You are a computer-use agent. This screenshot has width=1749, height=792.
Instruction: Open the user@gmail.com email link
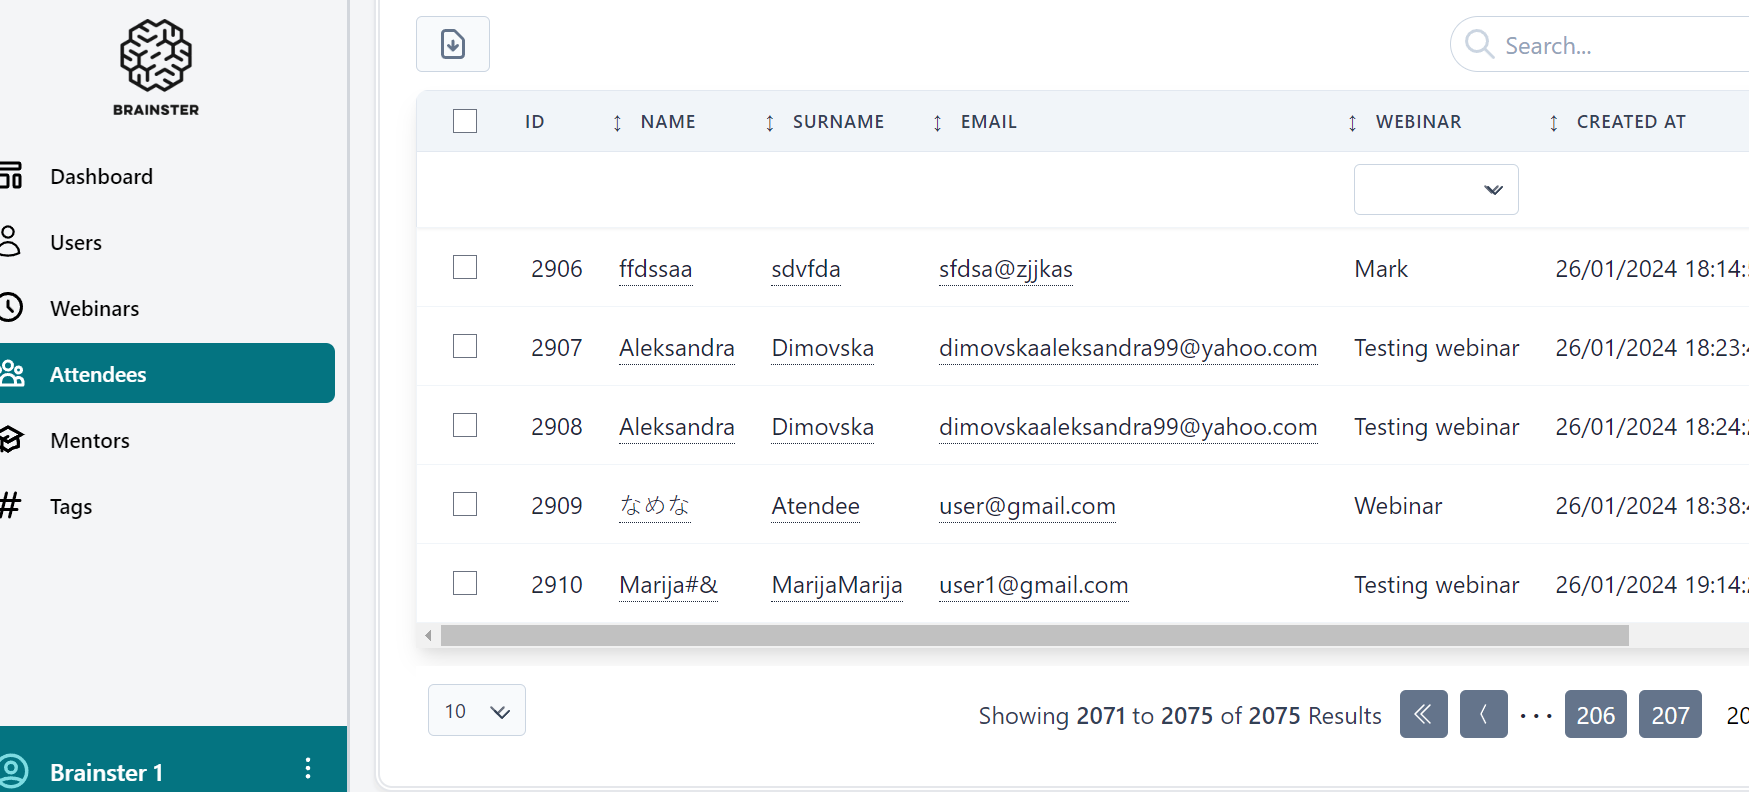click(x=1027, y=506)
